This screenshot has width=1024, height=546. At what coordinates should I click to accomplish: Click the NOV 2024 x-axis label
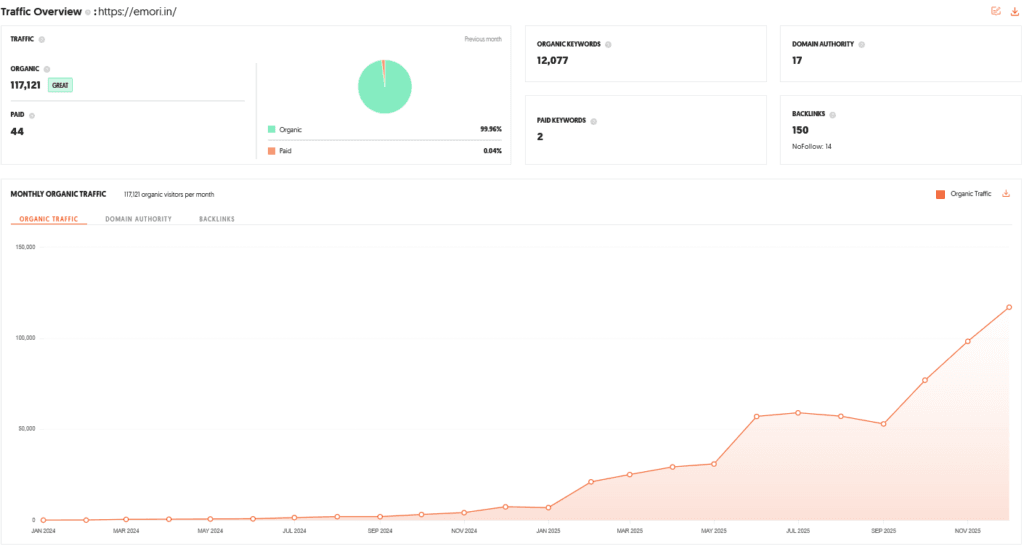pos(464,531)
